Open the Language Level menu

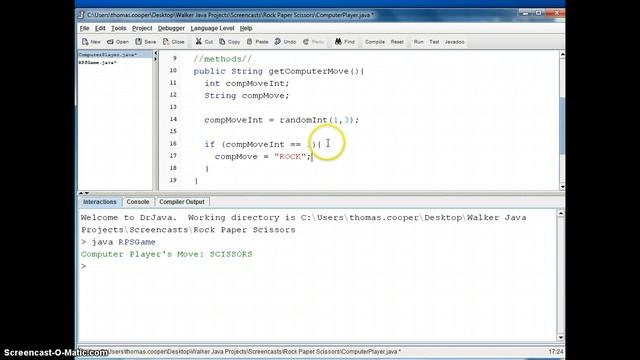212,28
